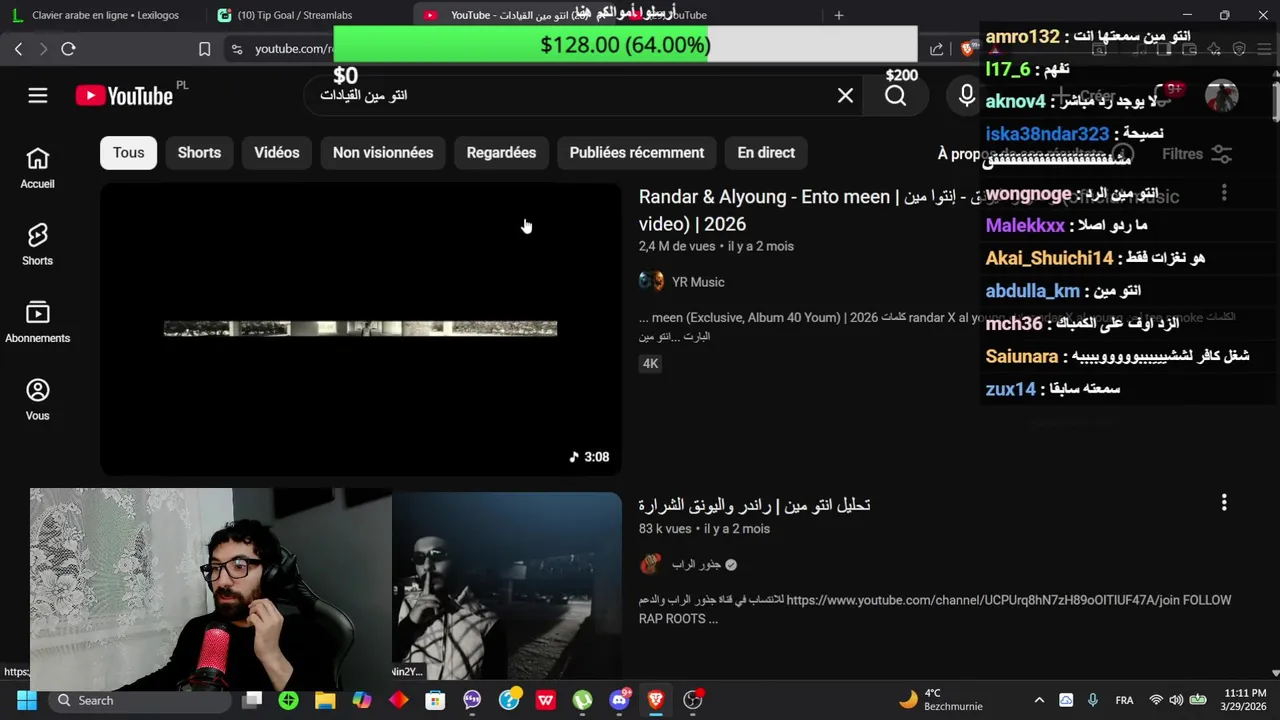Open the site settings icon beside the URL
This screenshot has width=1280, height=720.
[237, 49]
